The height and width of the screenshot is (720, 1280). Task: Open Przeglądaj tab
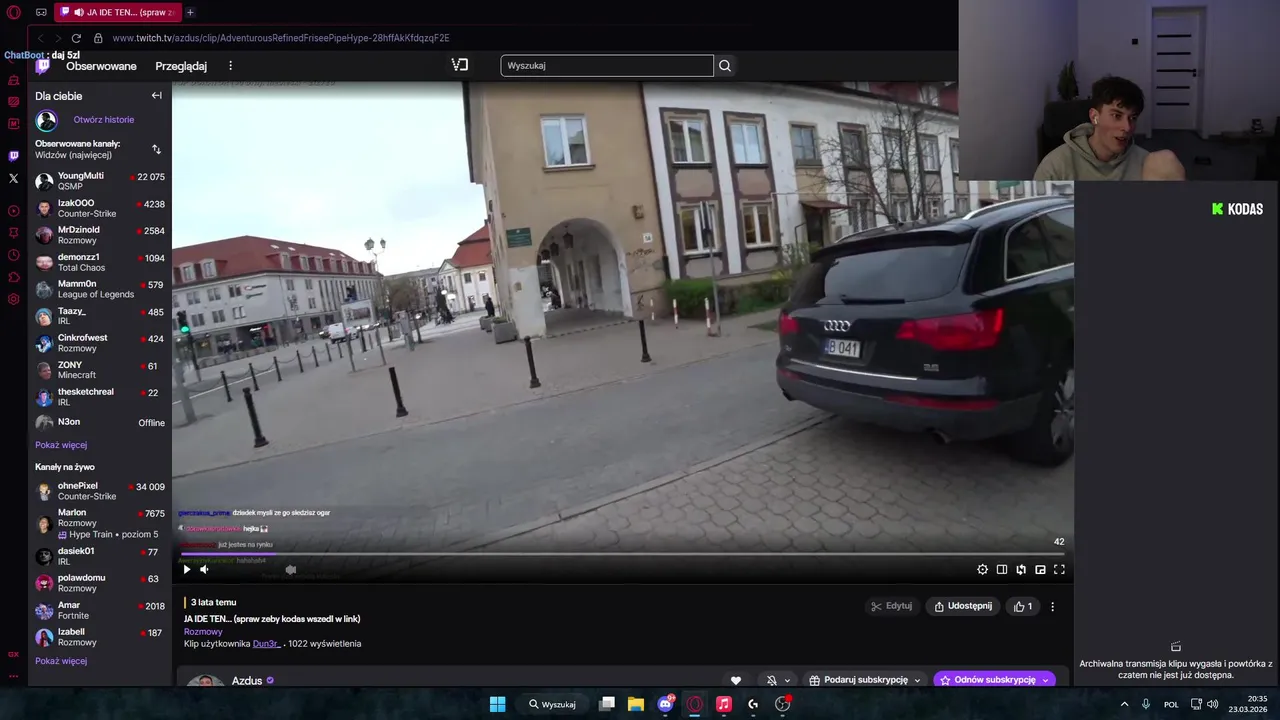click(x=181, y=66)
